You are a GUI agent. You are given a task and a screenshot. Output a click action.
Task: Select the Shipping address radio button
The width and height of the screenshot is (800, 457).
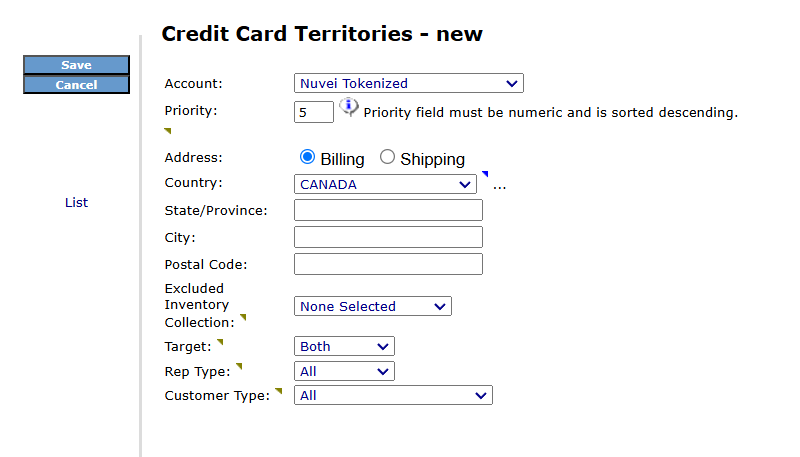pos(388,158)
